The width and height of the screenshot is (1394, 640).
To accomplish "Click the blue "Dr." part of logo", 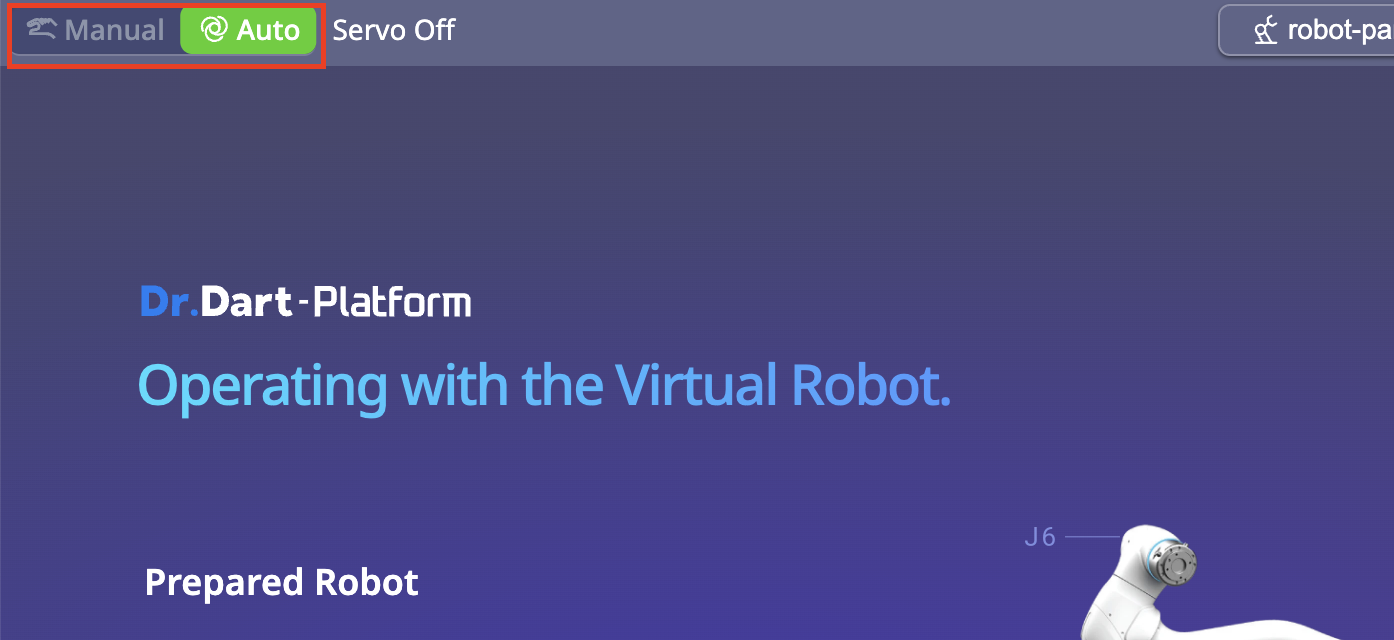I will 168,301.
